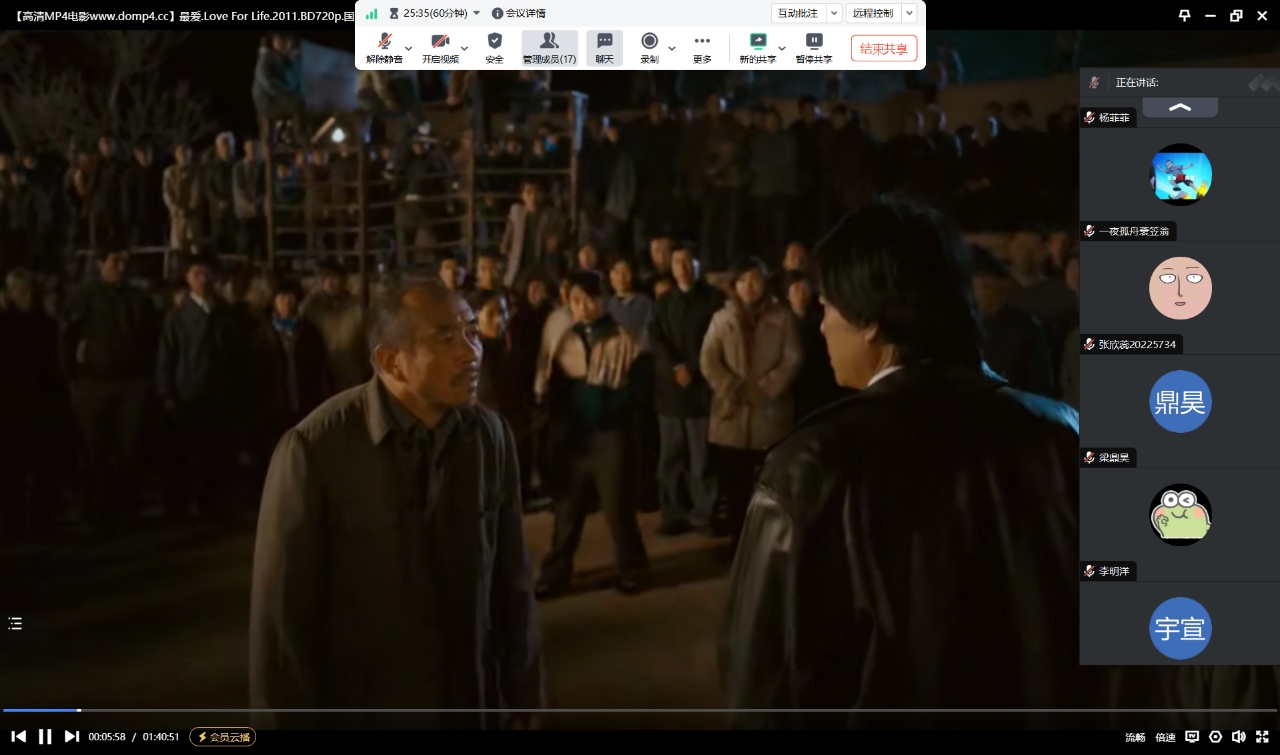This screenshot has height=755, width=1280.
Task: Open 会议详情 meeting details
Action: 518,13
